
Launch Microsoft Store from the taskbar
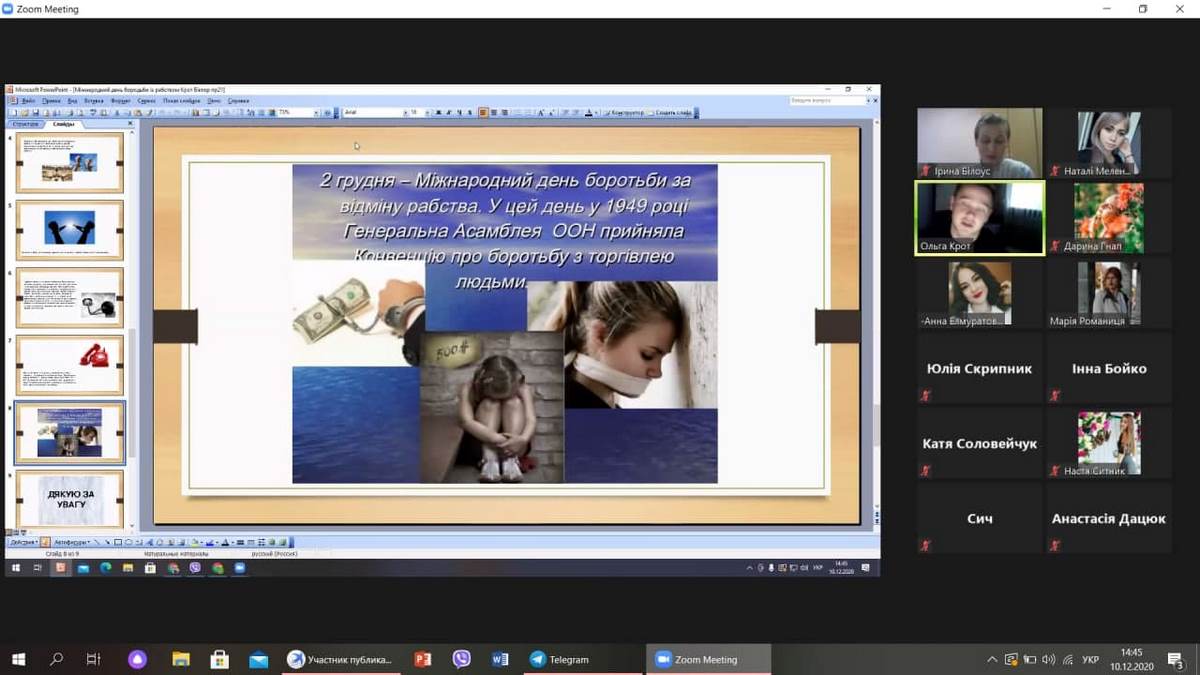[x=220, y=659]
